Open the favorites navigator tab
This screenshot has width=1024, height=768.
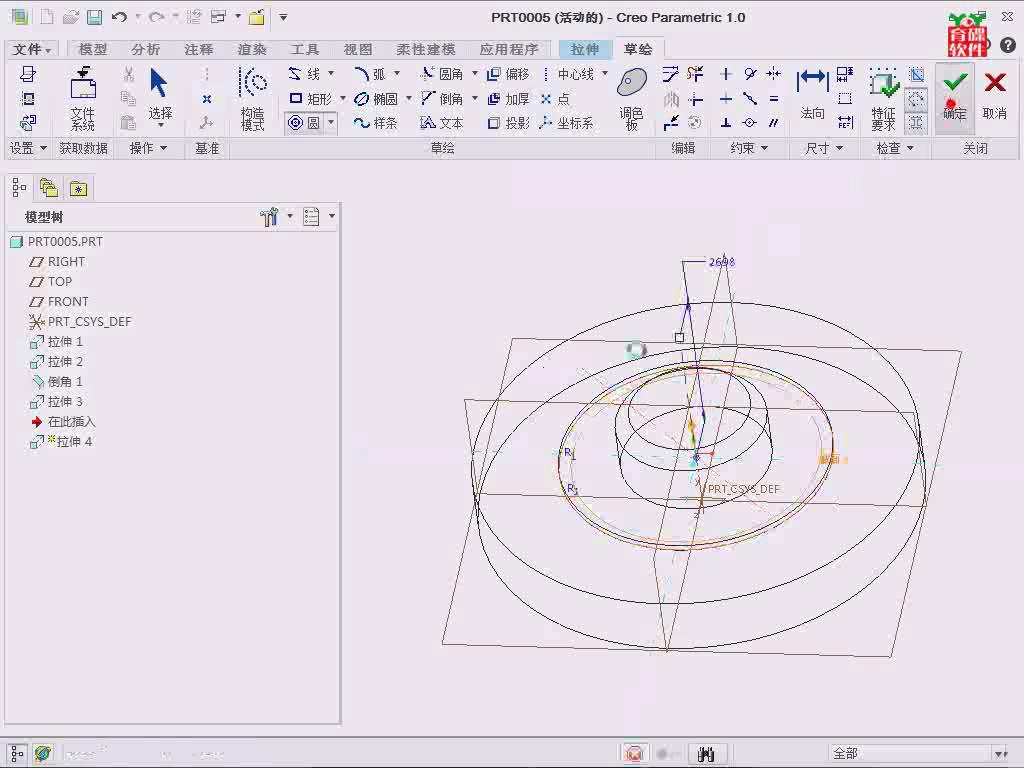click(x=78, y=189)
